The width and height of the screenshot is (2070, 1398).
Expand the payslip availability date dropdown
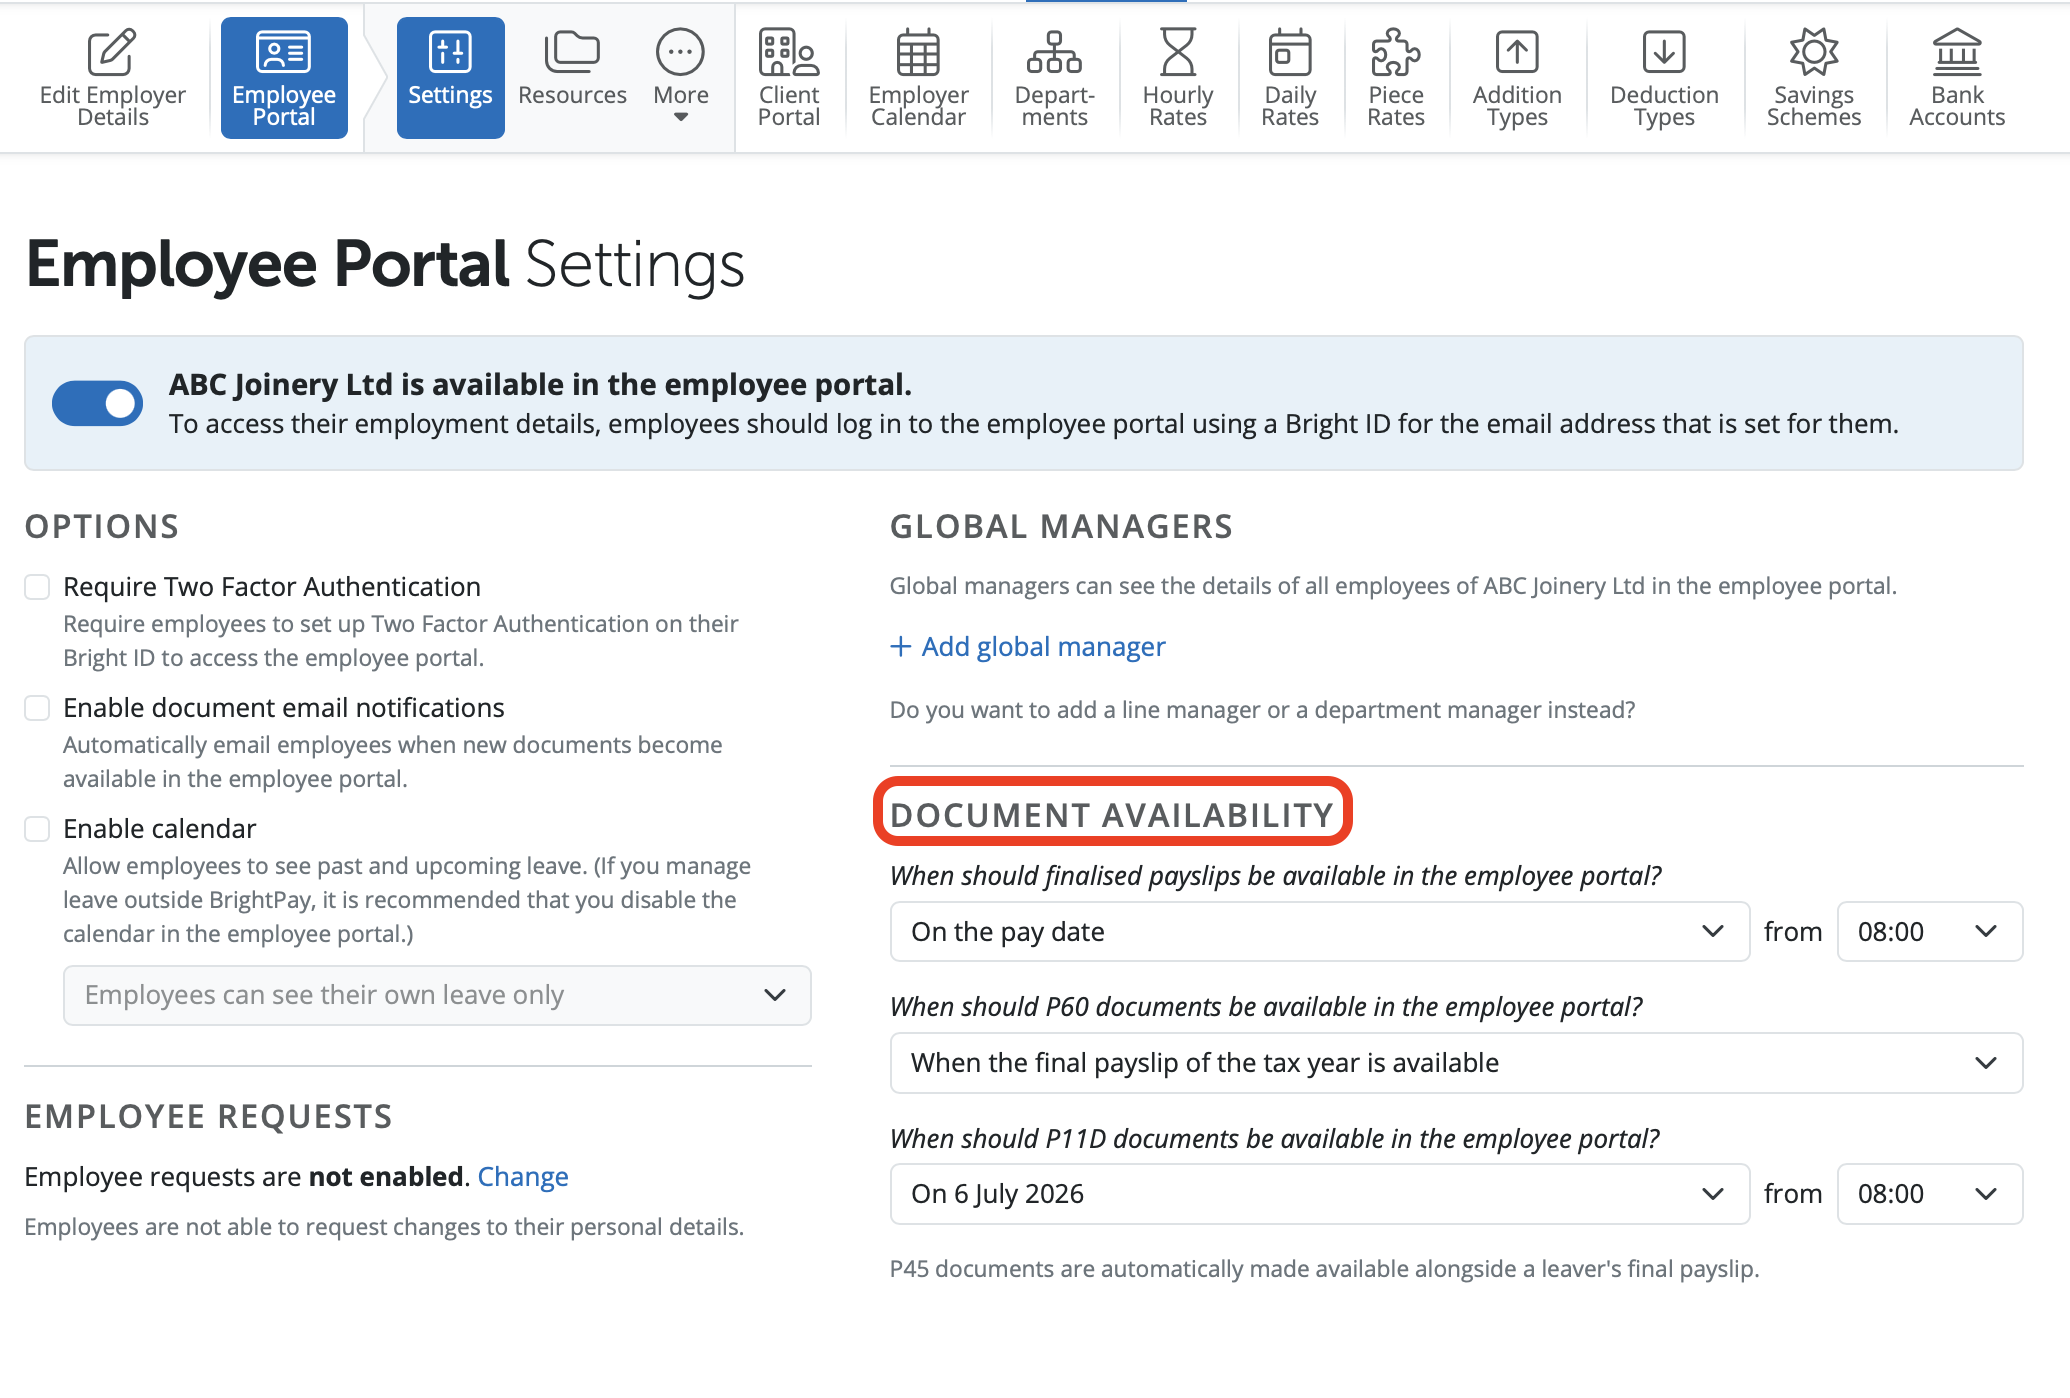1319,932
